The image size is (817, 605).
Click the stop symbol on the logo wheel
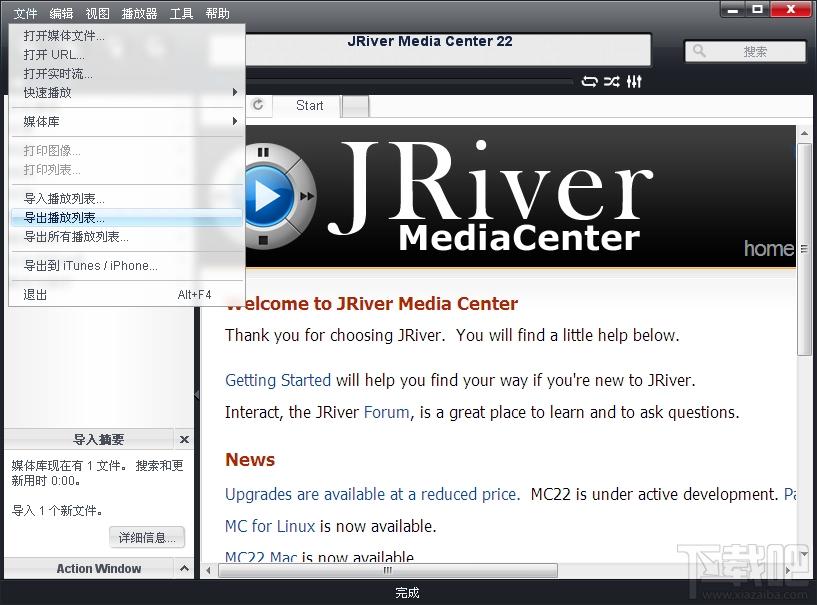coord(263,240)
